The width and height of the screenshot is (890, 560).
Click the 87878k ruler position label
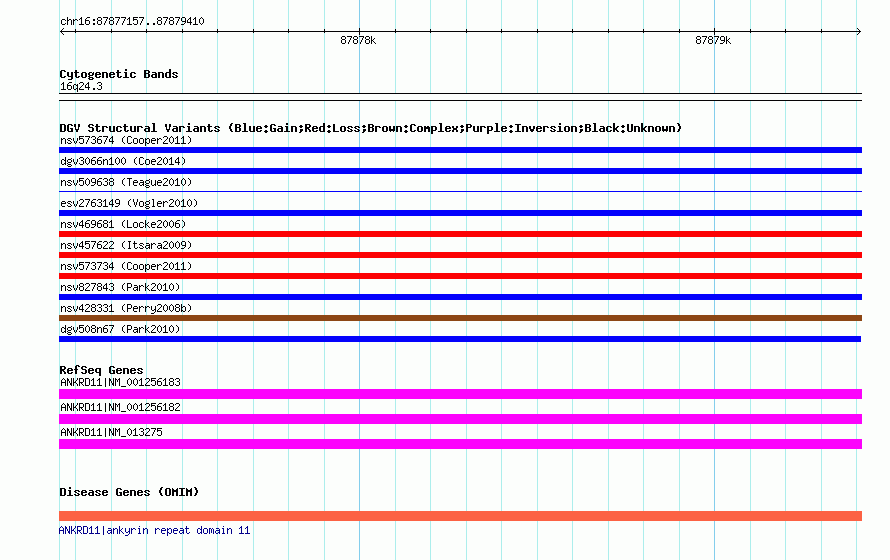(358, 40)
